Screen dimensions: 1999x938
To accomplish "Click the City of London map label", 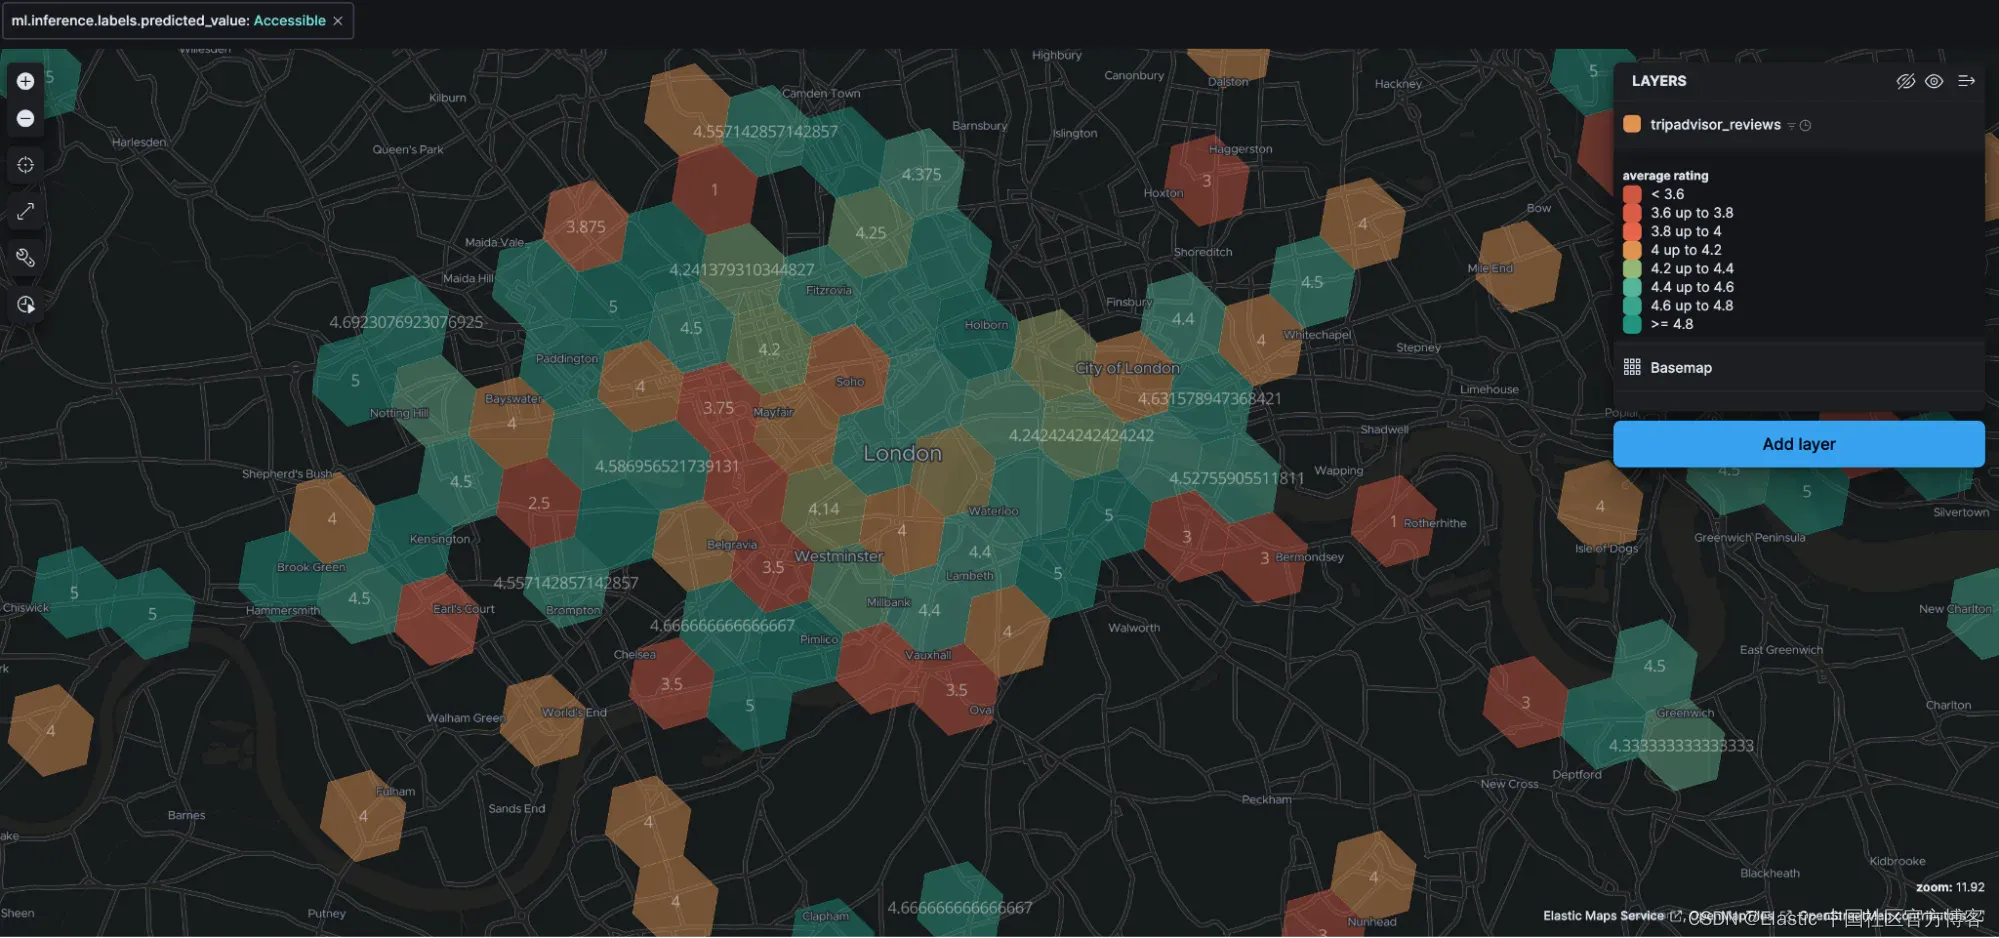I will click(1127, 368).
